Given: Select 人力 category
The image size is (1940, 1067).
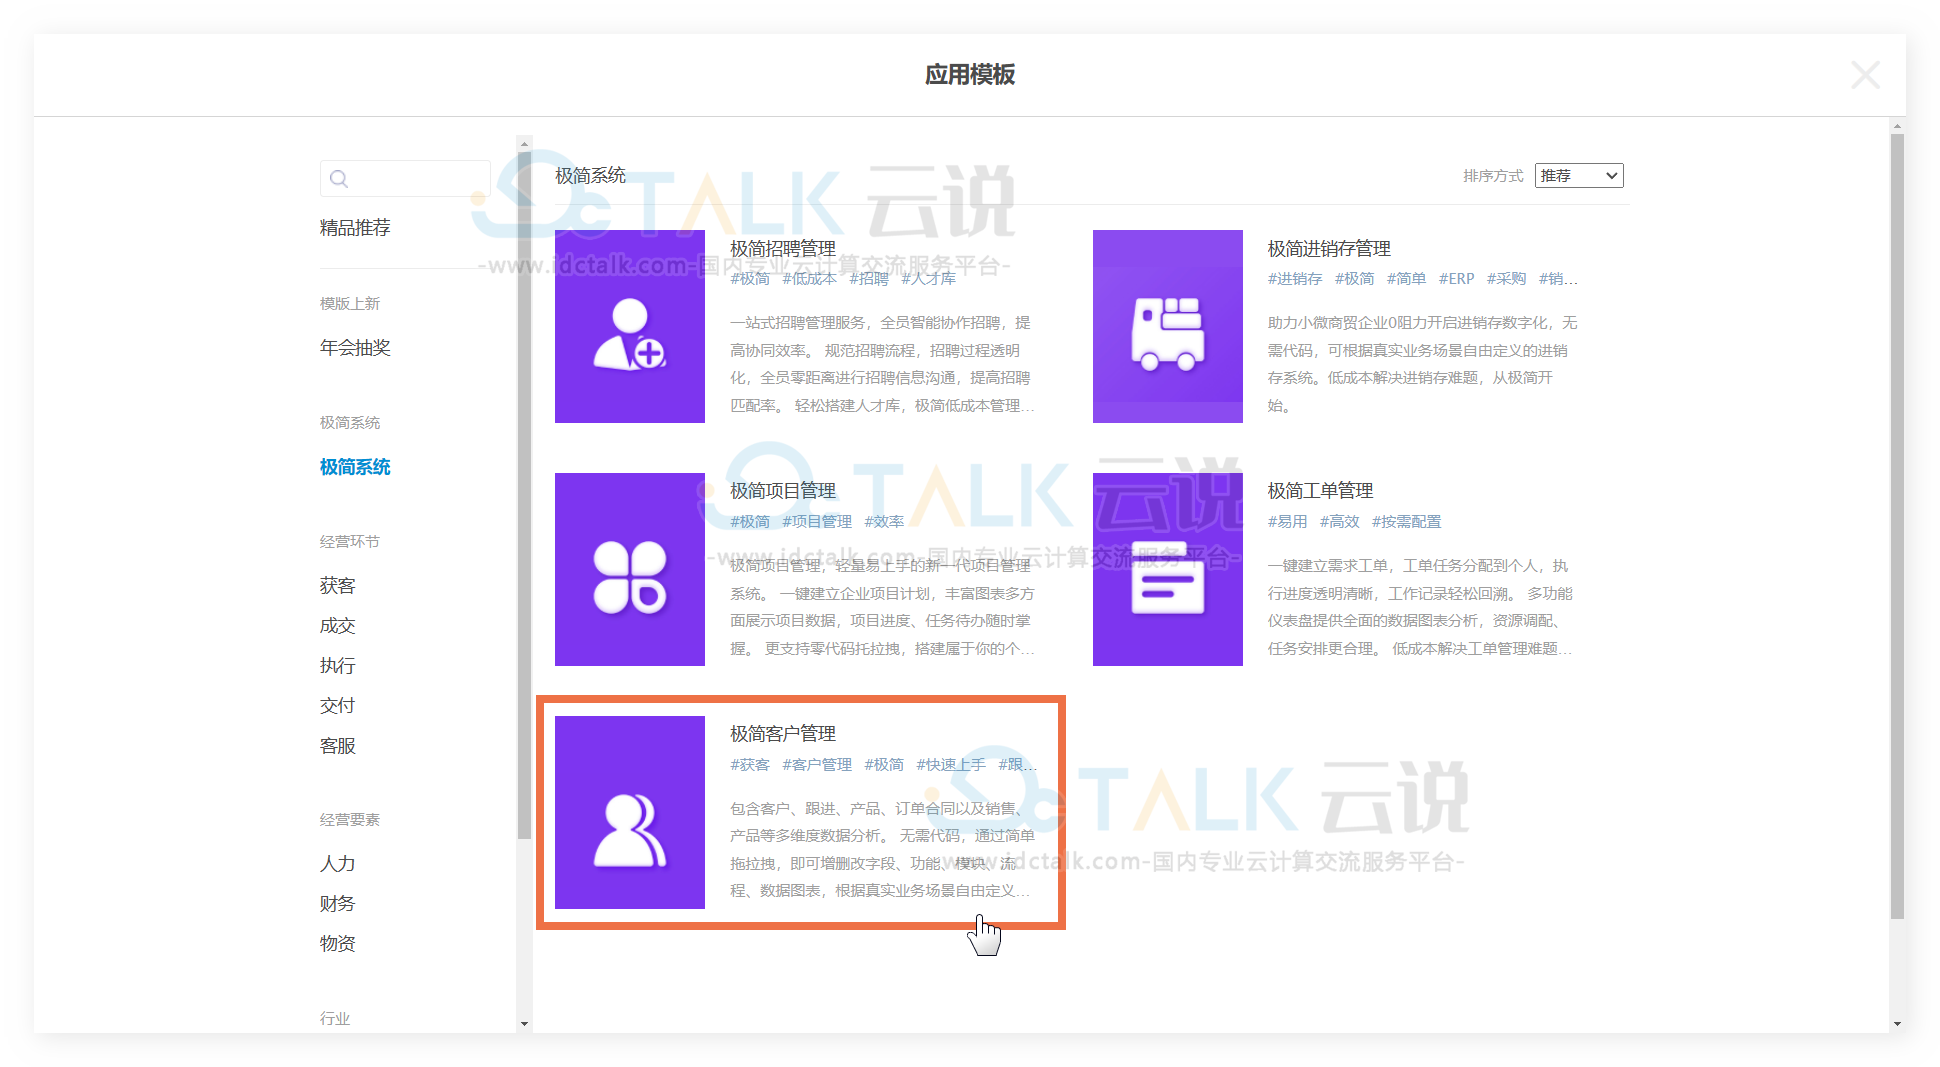Looking at the screenshot, I should (338, 864).
